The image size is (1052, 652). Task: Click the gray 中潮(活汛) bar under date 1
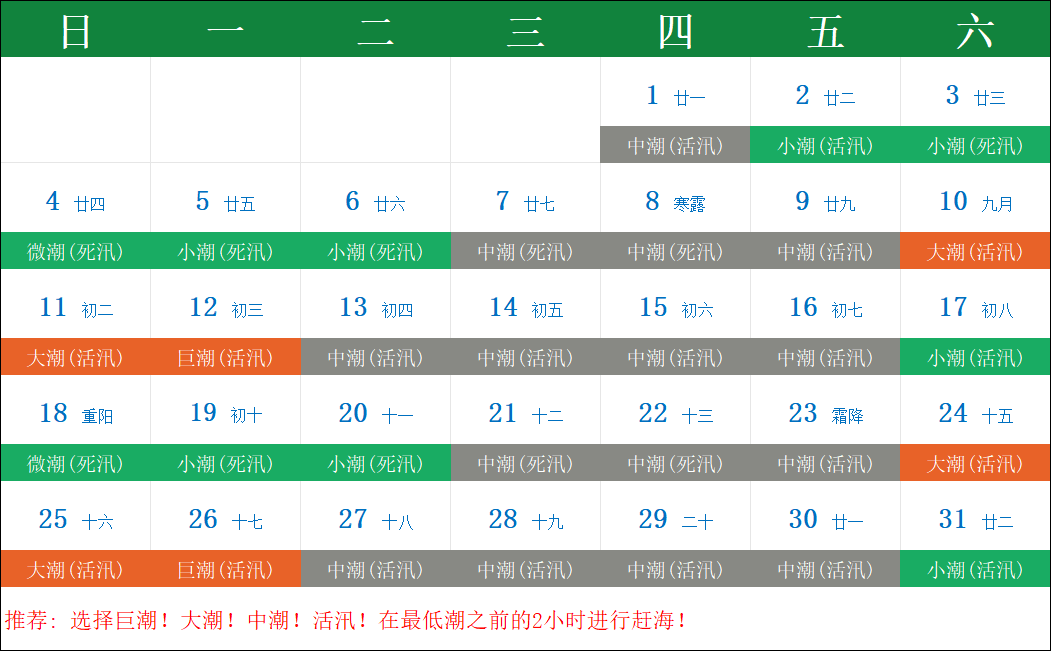tap(675, 145)
